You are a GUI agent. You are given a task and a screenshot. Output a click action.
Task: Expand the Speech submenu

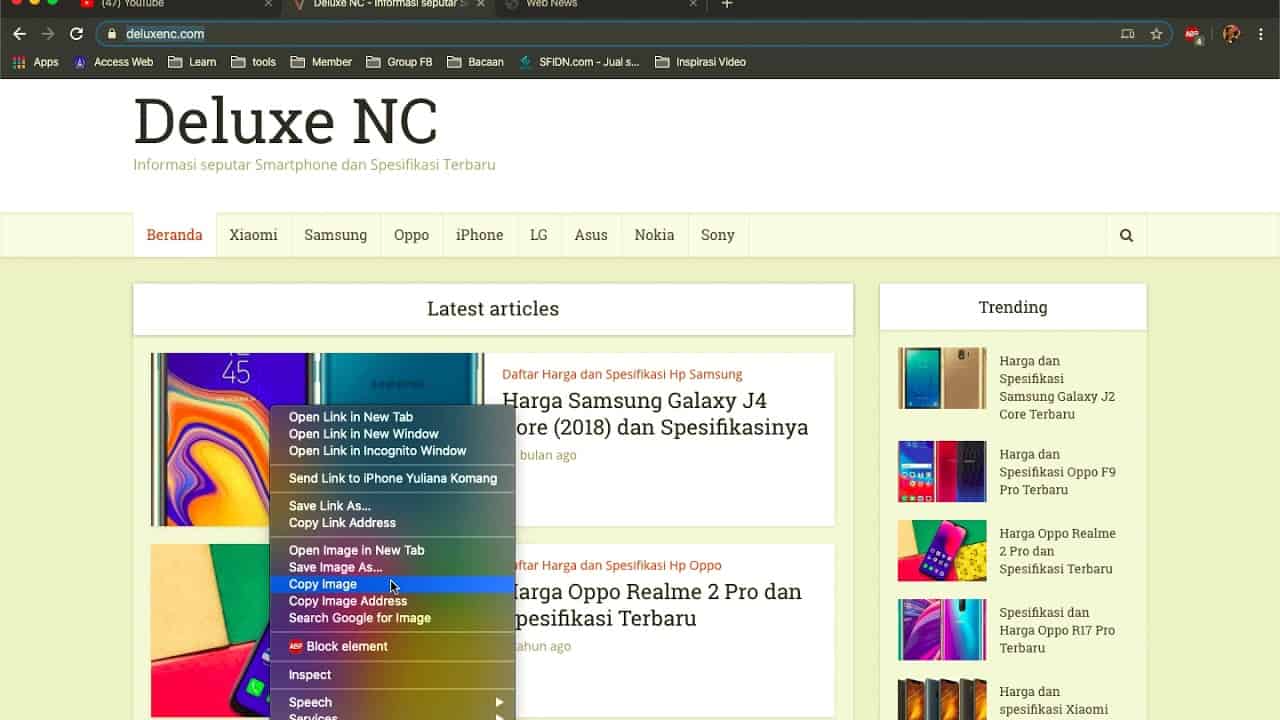coord(392,702)
